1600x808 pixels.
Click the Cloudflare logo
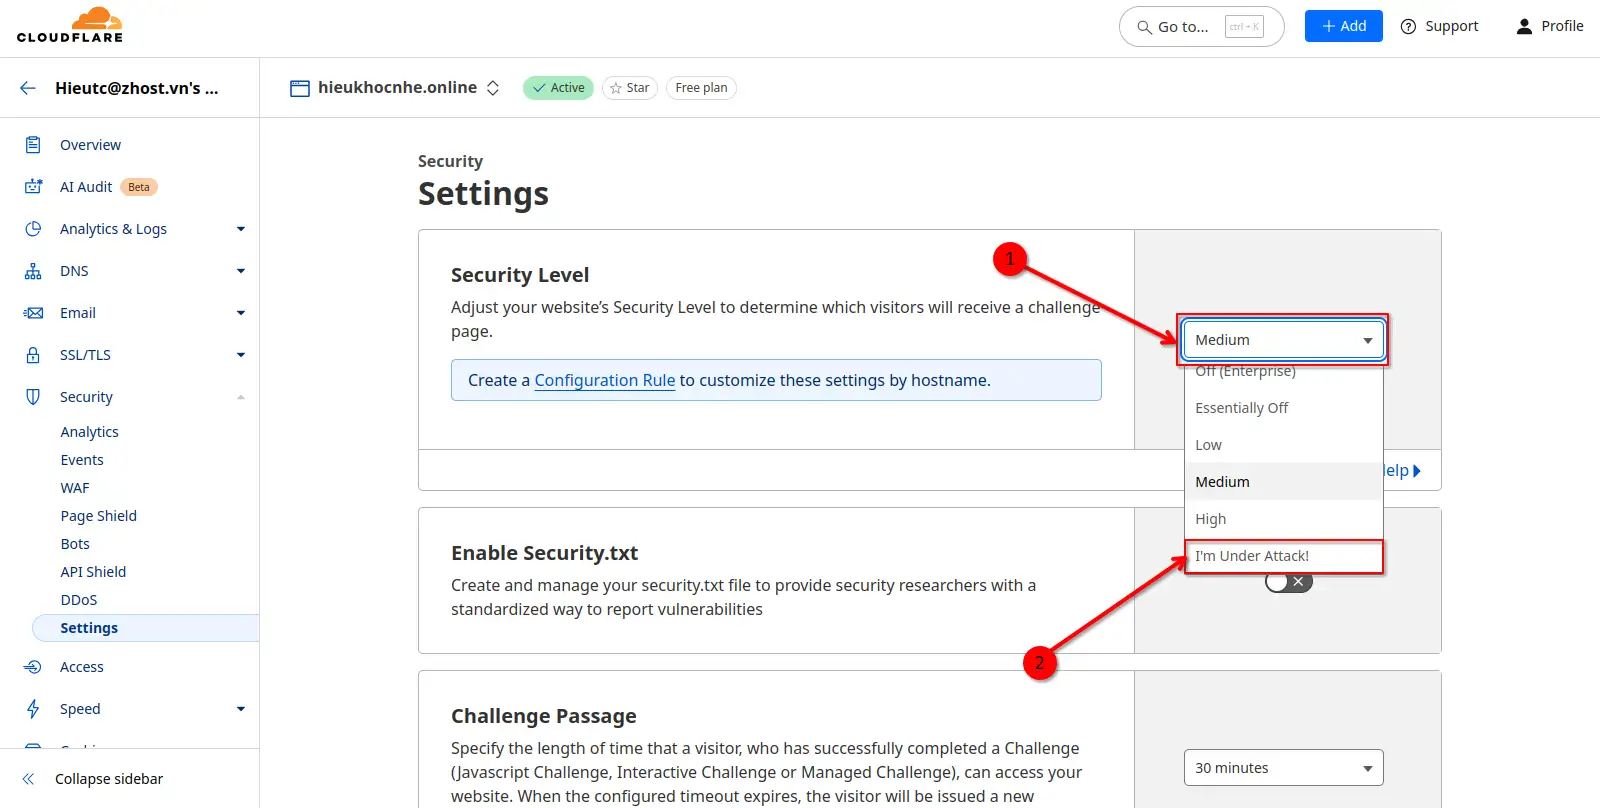[70, 26]
